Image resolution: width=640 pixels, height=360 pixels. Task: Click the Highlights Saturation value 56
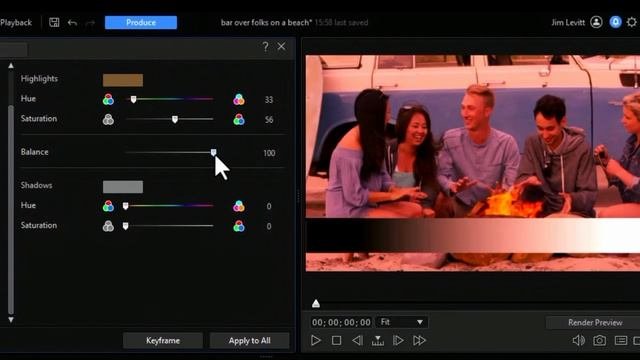[269, 120]
